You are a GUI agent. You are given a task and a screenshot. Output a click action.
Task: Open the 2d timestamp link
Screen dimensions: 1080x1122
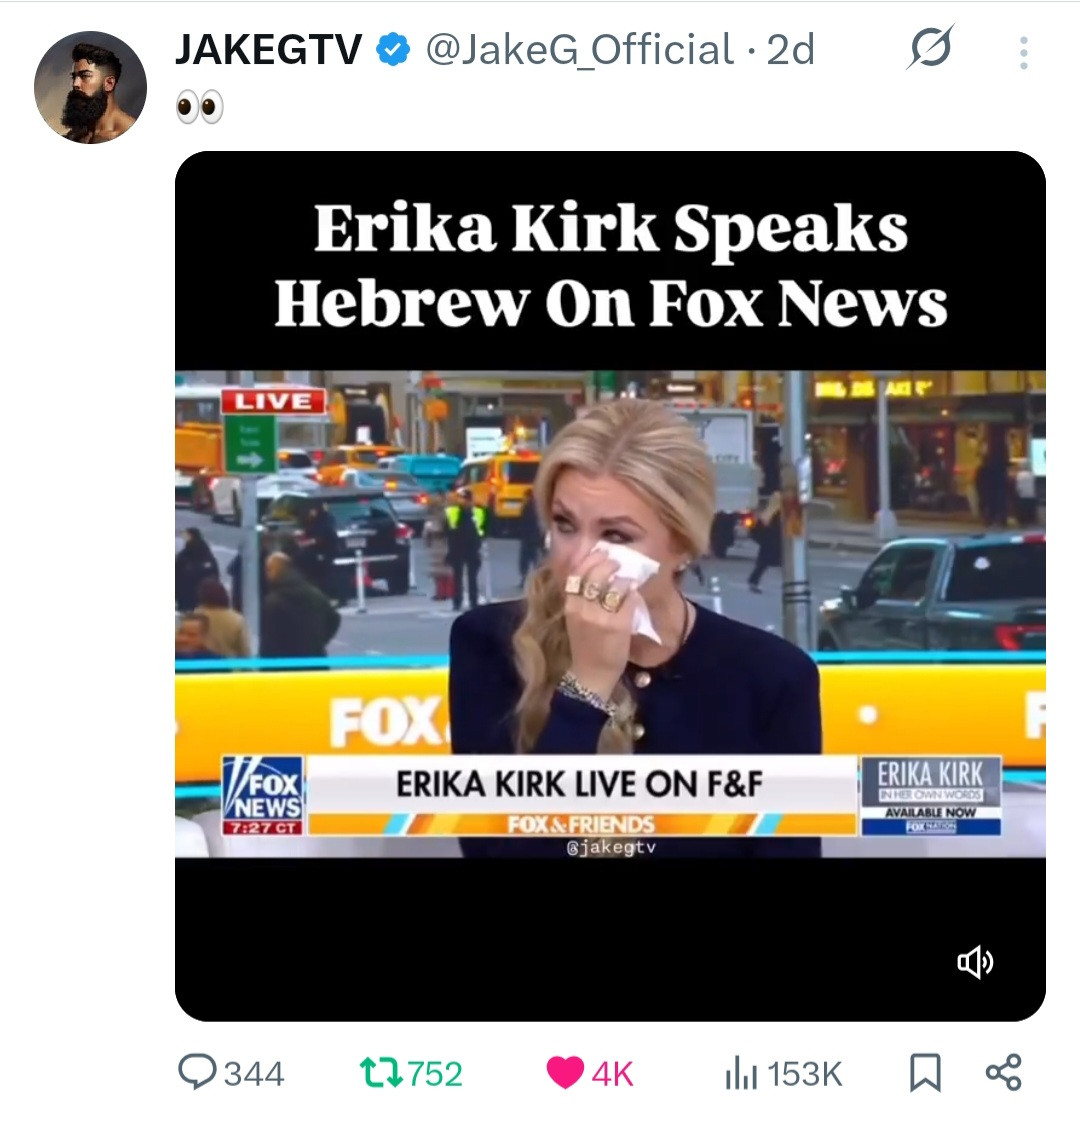click(790, 49)
